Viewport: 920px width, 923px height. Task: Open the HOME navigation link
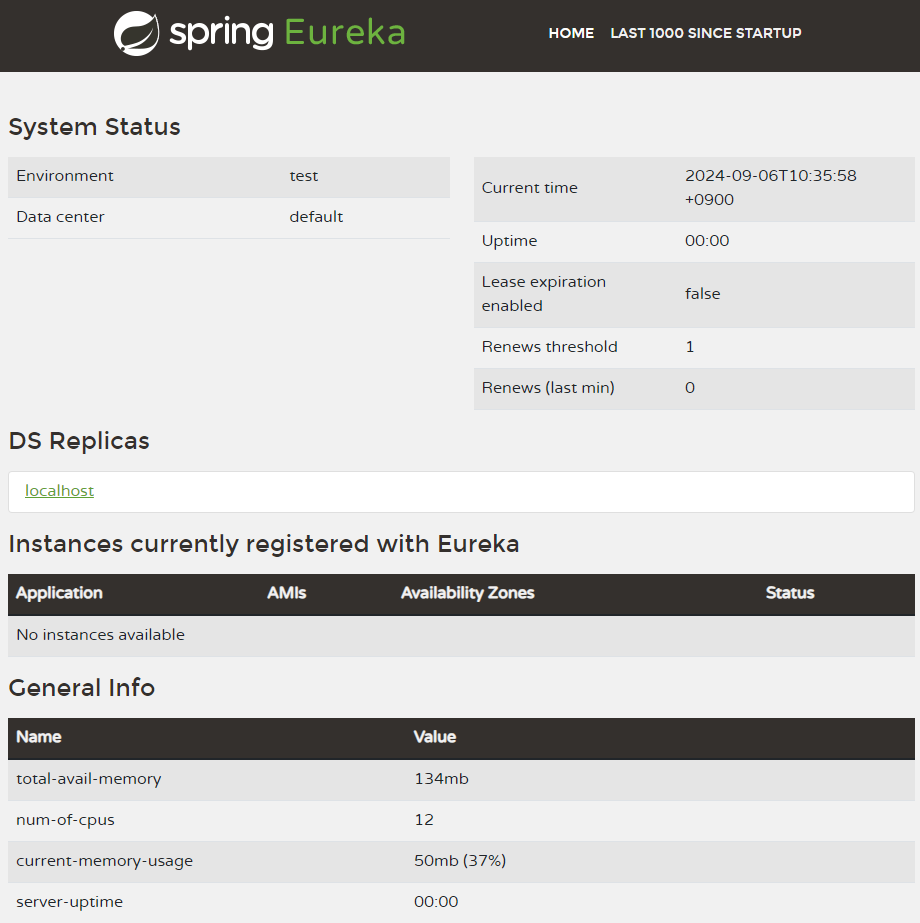point(571,33)
